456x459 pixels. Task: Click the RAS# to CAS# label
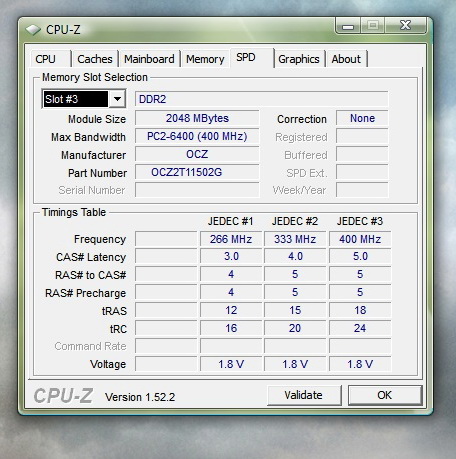91,275
